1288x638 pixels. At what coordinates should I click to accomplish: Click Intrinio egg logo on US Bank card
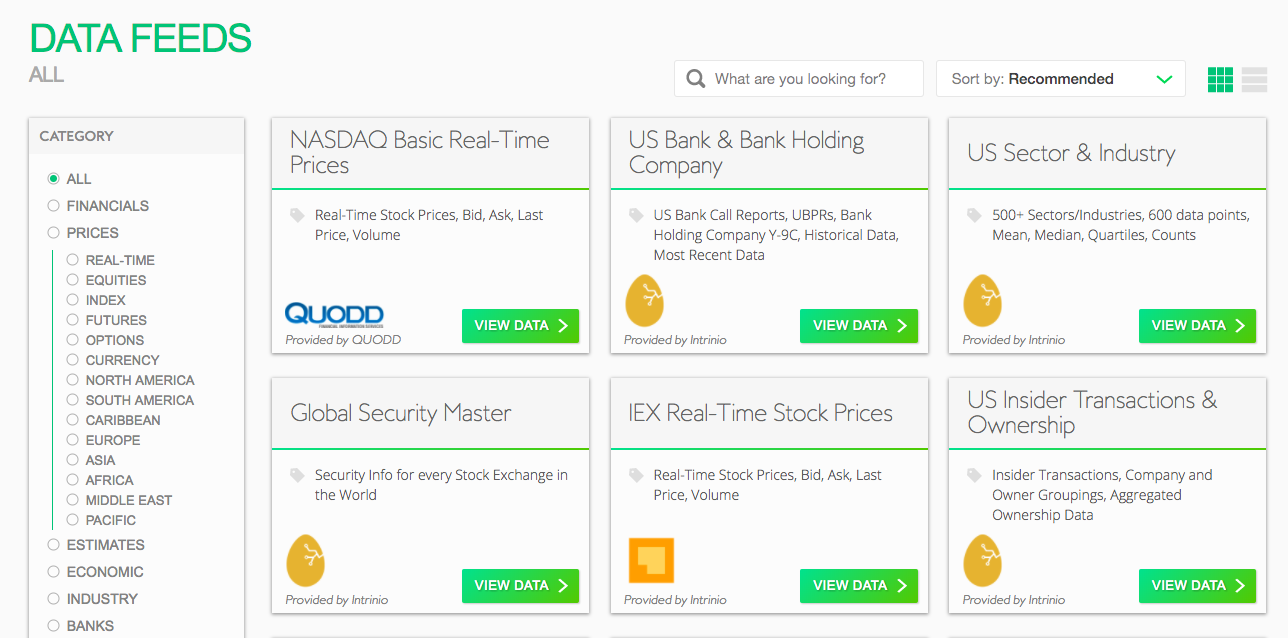(644, 302)
